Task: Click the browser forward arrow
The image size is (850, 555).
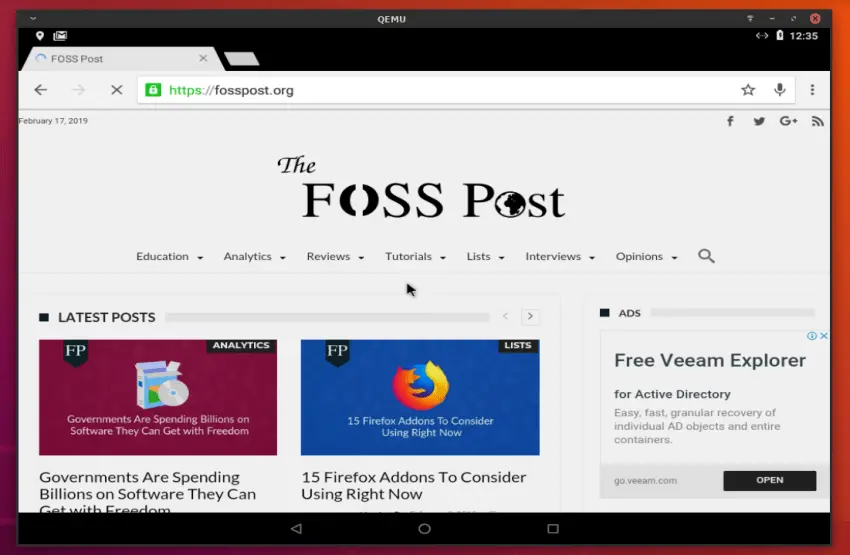Action: pos(79,90)
